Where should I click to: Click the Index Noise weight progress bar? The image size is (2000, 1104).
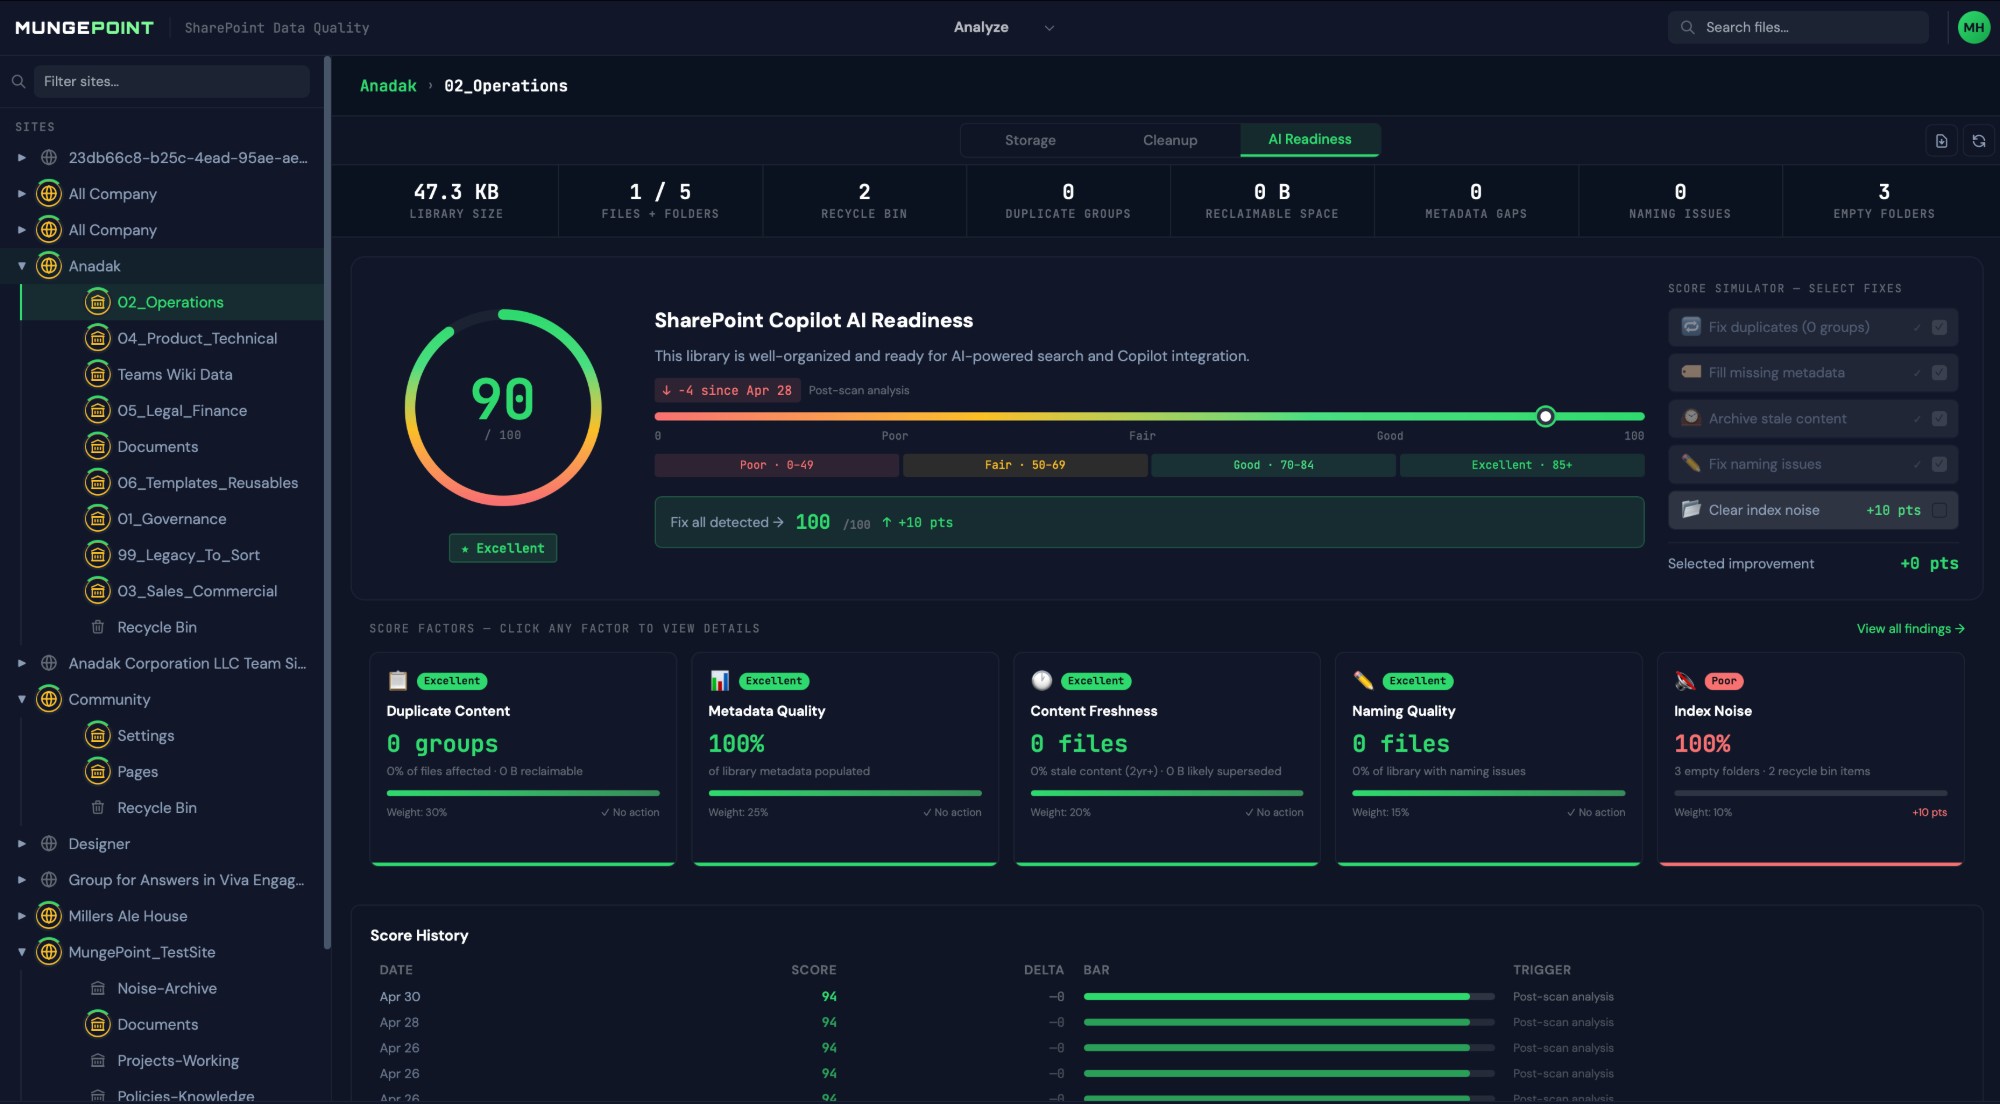click(x=1810, y=793)
